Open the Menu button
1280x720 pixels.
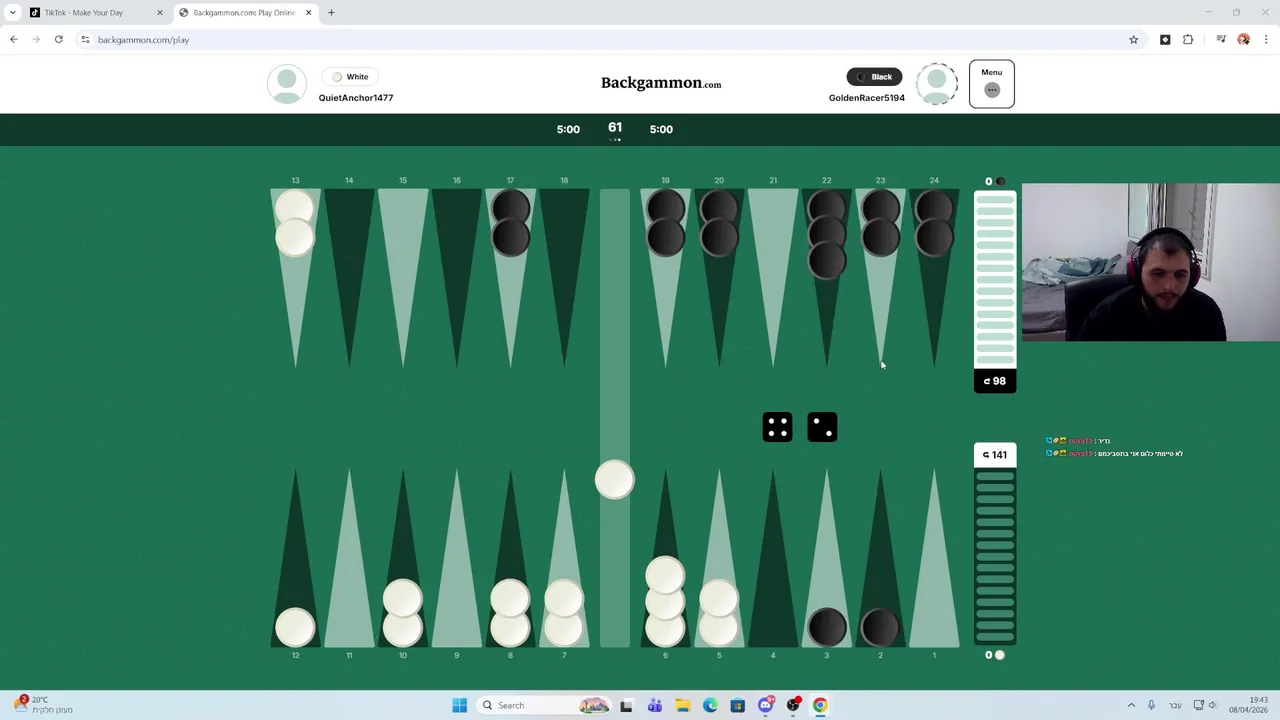coord(991,84)
